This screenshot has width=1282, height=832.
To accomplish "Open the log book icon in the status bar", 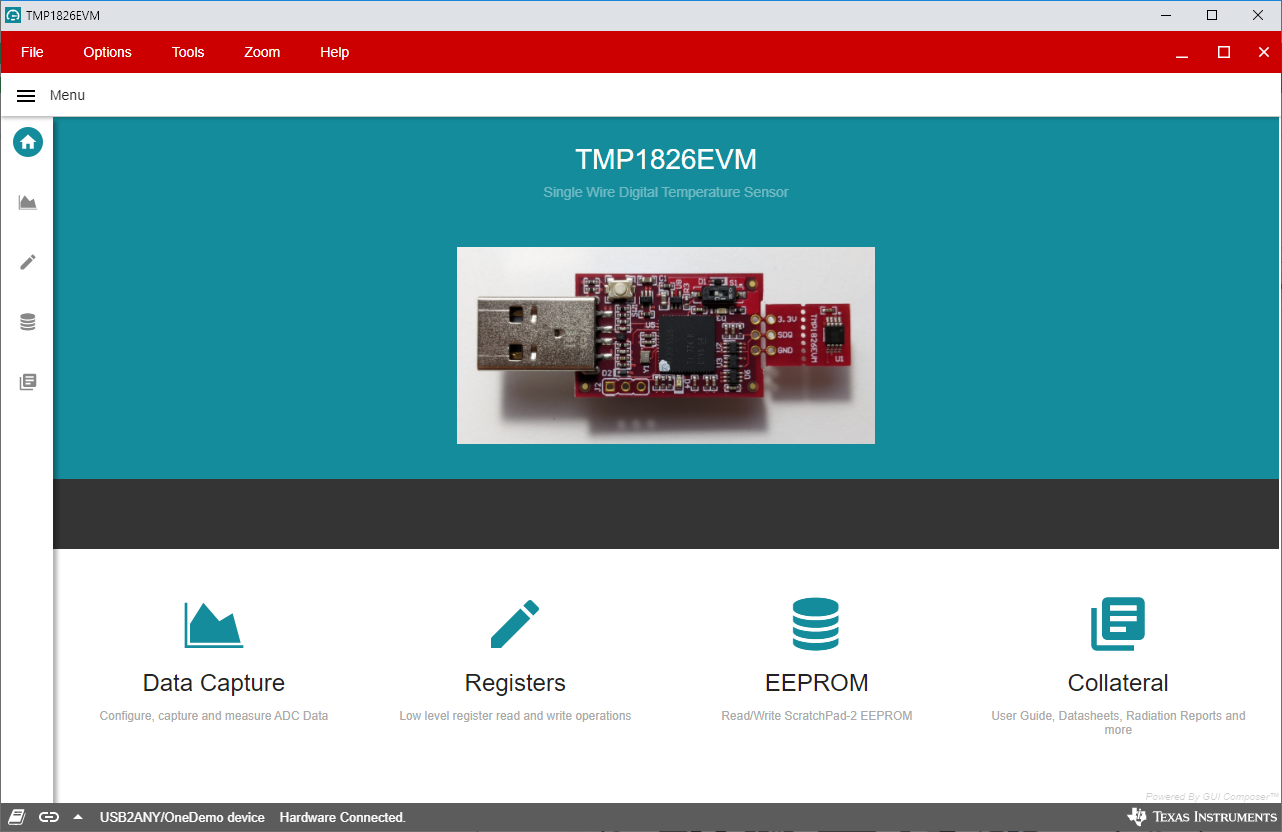I will click(17, 817).
